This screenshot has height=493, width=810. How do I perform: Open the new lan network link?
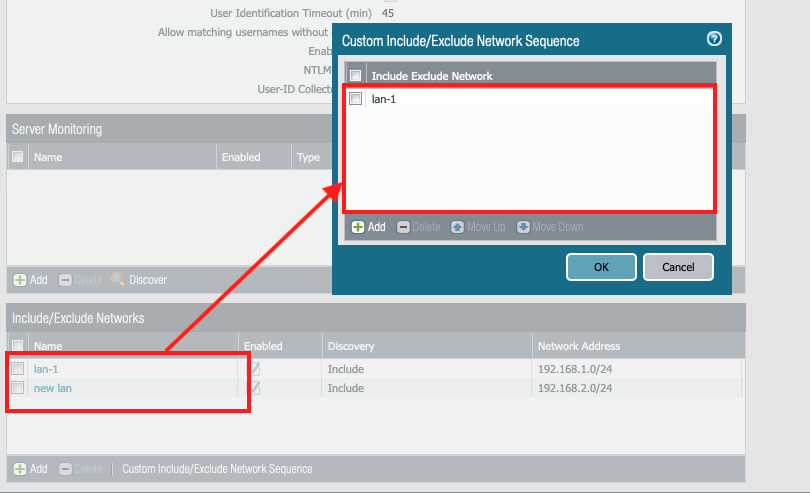click(x=53, y=388)
